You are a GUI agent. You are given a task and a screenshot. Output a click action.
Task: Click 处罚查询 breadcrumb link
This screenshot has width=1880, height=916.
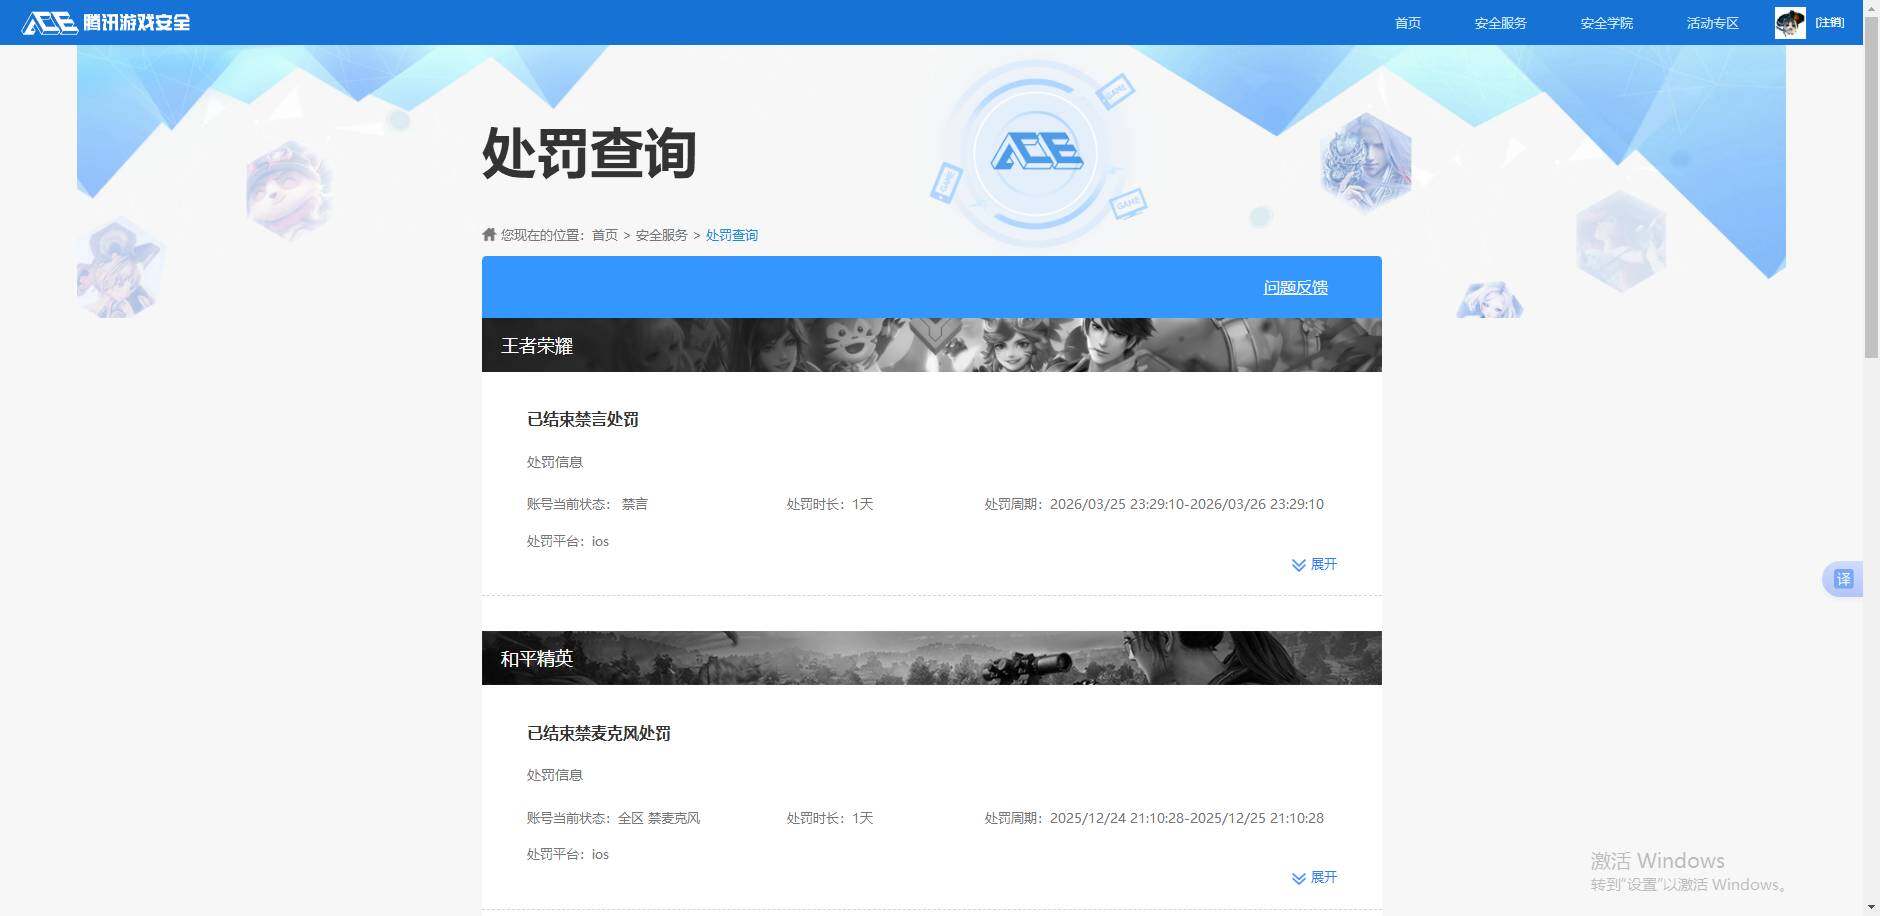coord(732,235)
